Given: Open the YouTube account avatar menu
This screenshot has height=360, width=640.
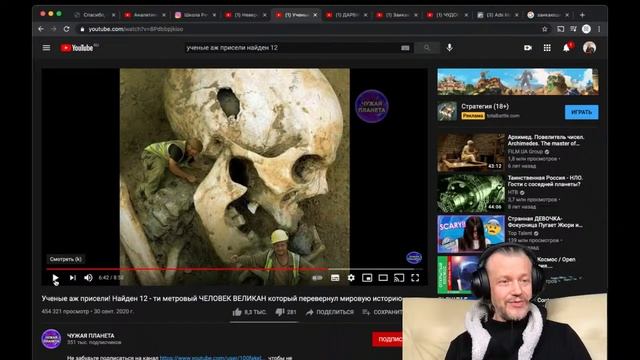Looking at the screenshot, I should pyautogui.click(x=589, y=48).
